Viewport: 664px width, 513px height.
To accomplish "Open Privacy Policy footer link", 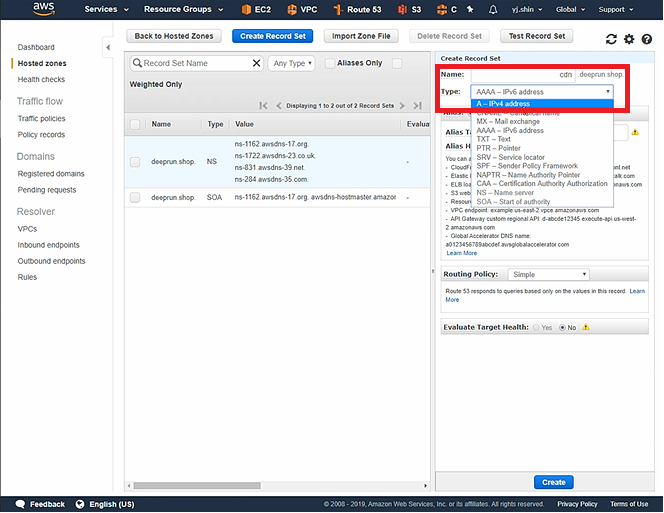I will [x=577, y=504].
